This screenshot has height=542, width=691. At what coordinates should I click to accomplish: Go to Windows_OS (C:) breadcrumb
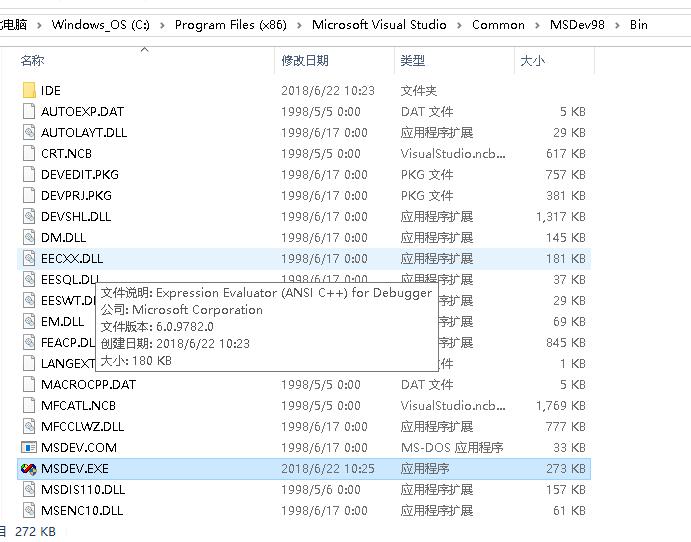[100, 25]
